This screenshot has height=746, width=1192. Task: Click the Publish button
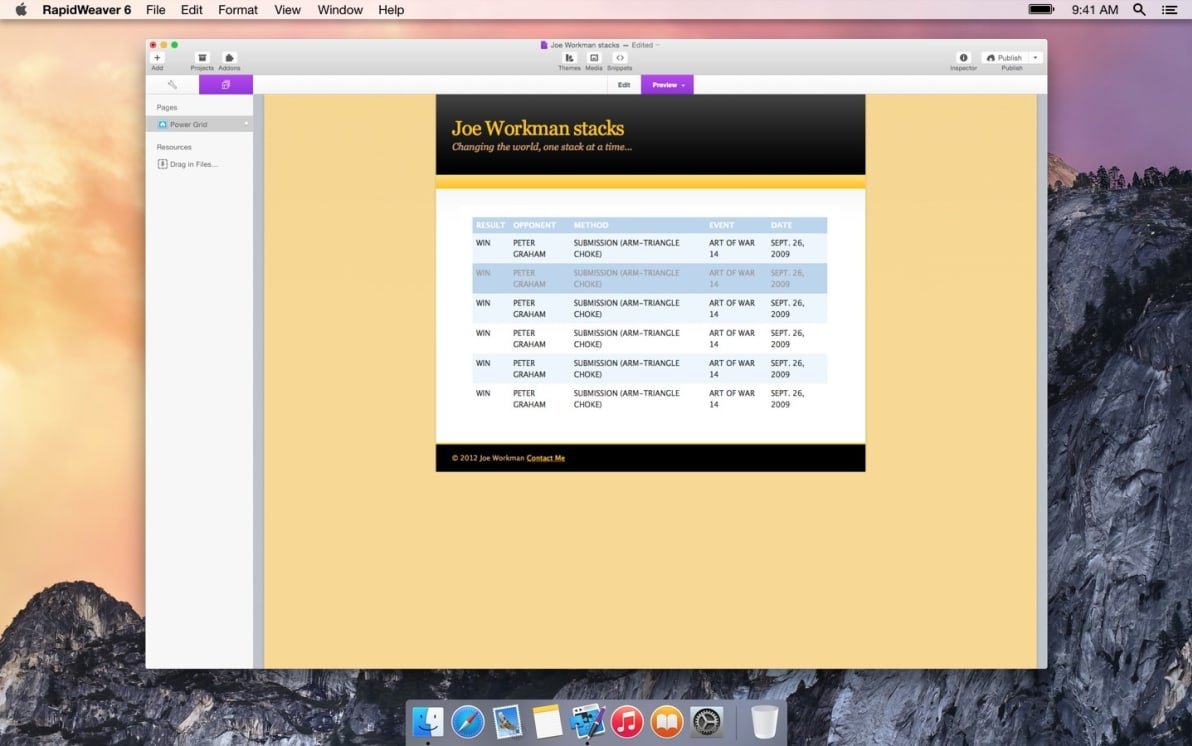1004,58
